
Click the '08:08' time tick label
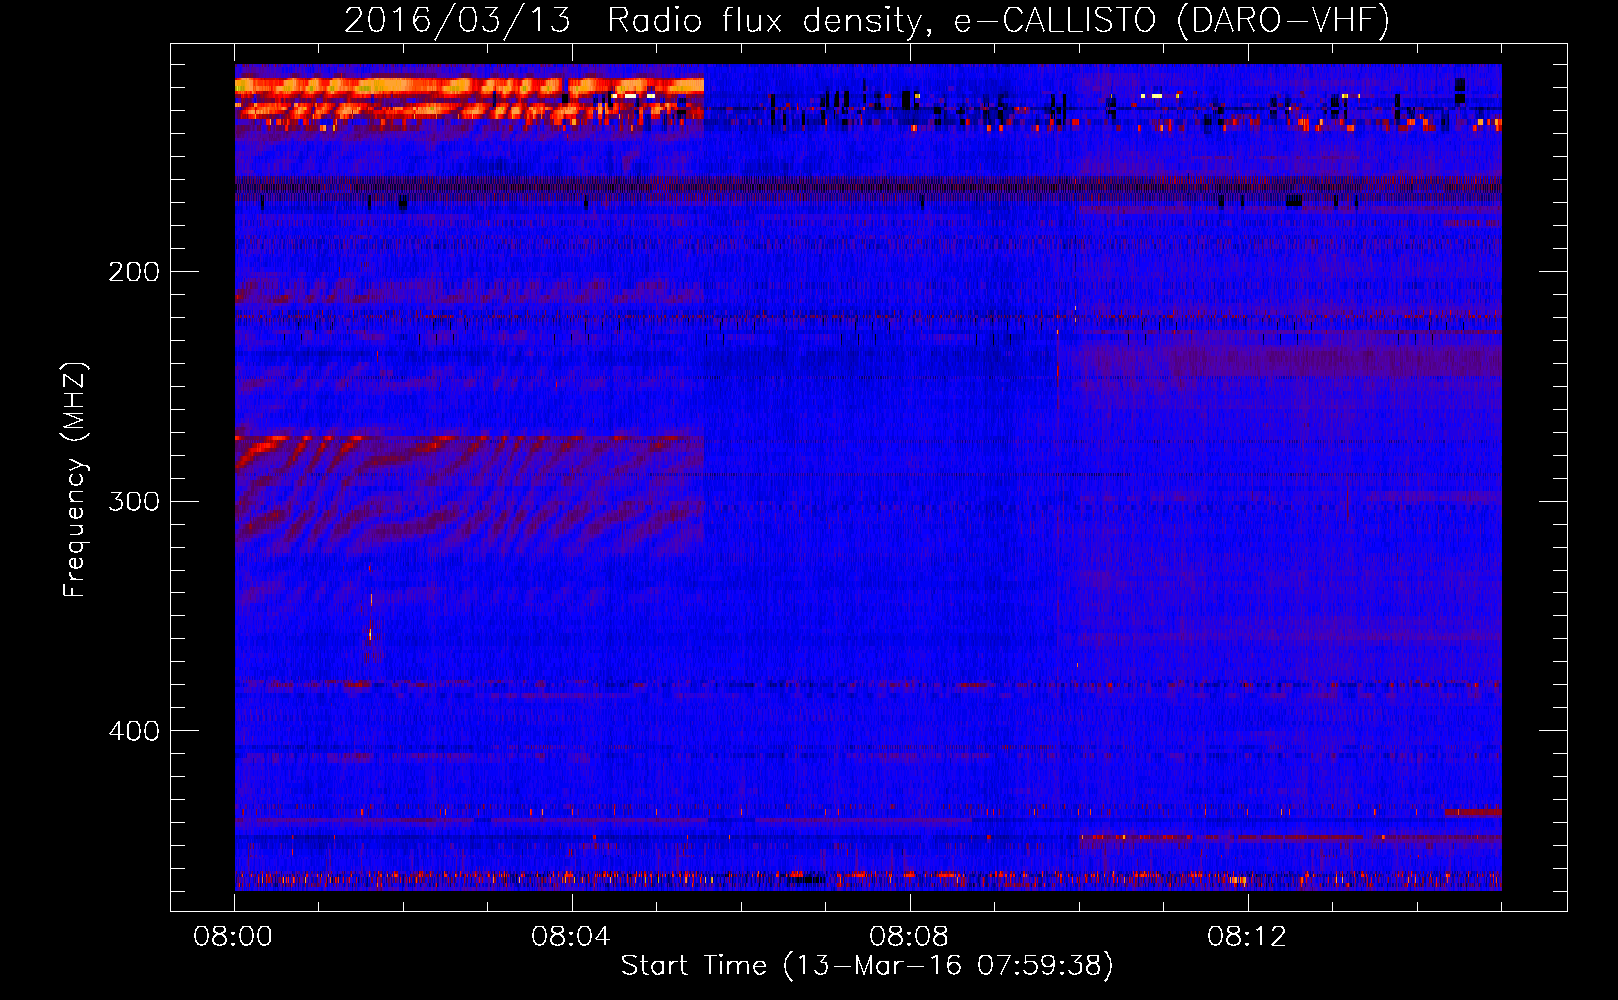pyautogui.click(x=909, y=937)
